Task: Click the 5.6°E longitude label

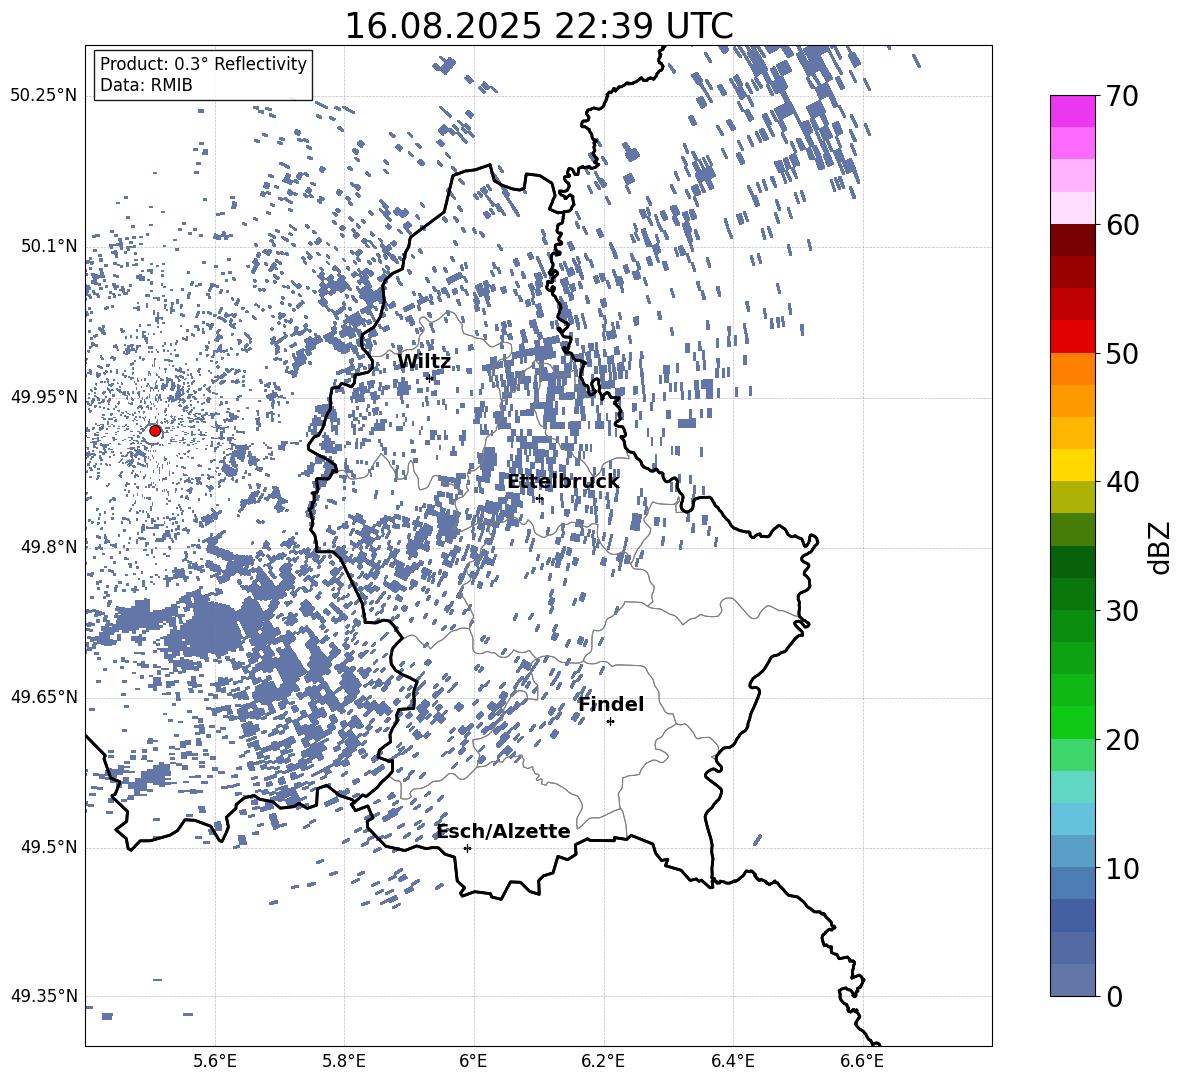Action: pyautogui.click(x=215, y=1061)
